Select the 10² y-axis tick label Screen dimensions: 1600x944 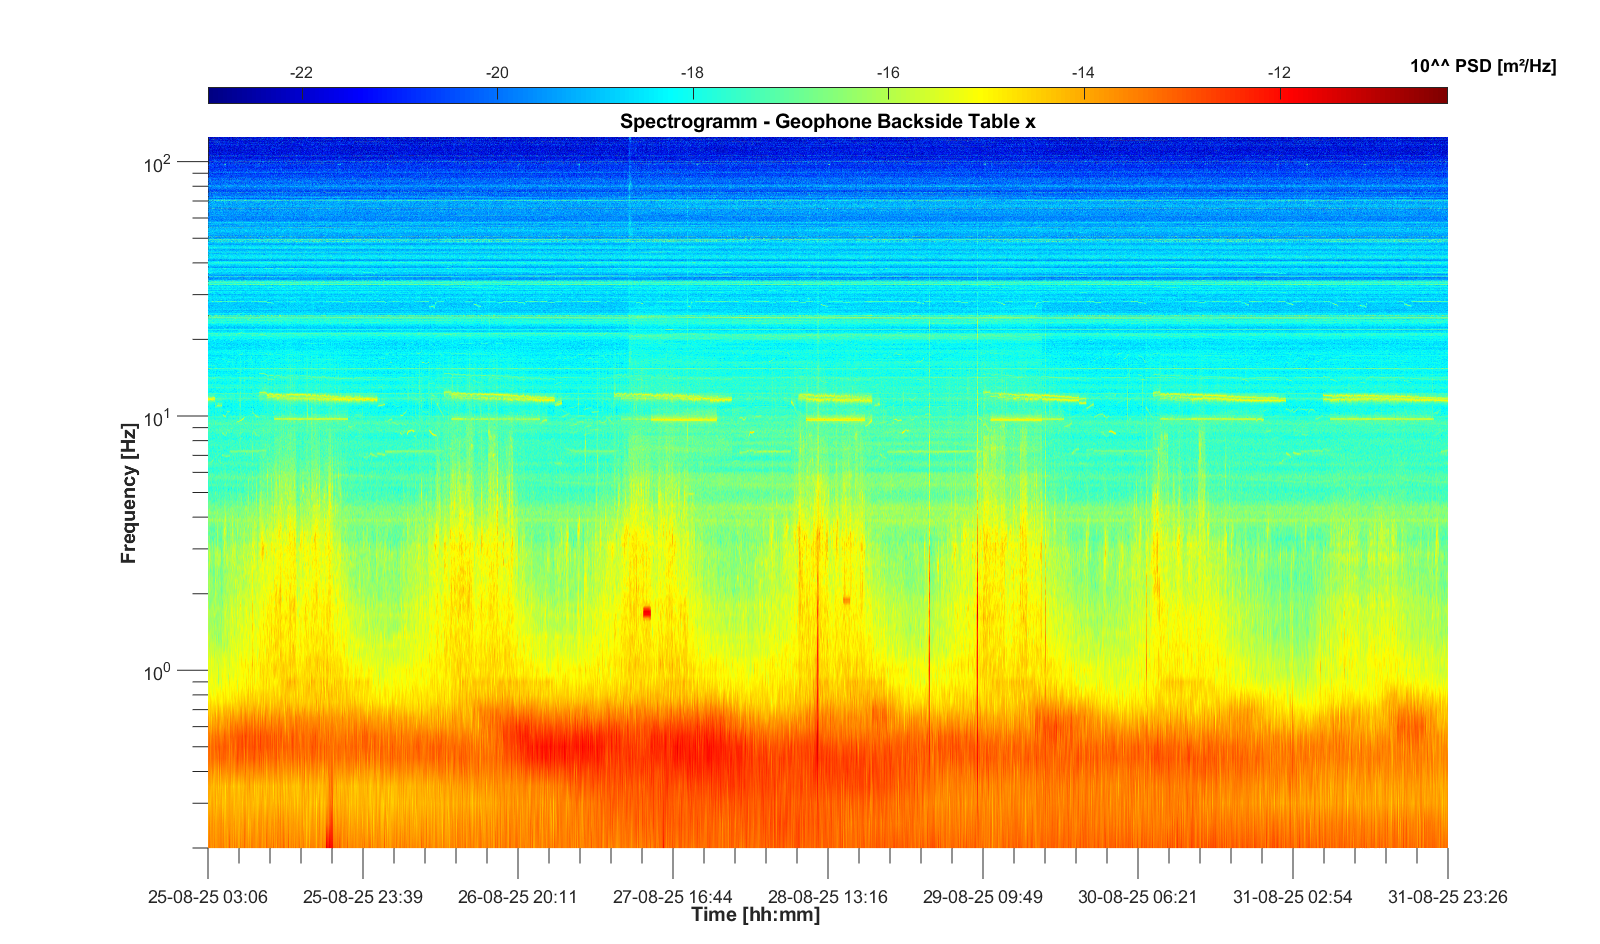(158, 163)
